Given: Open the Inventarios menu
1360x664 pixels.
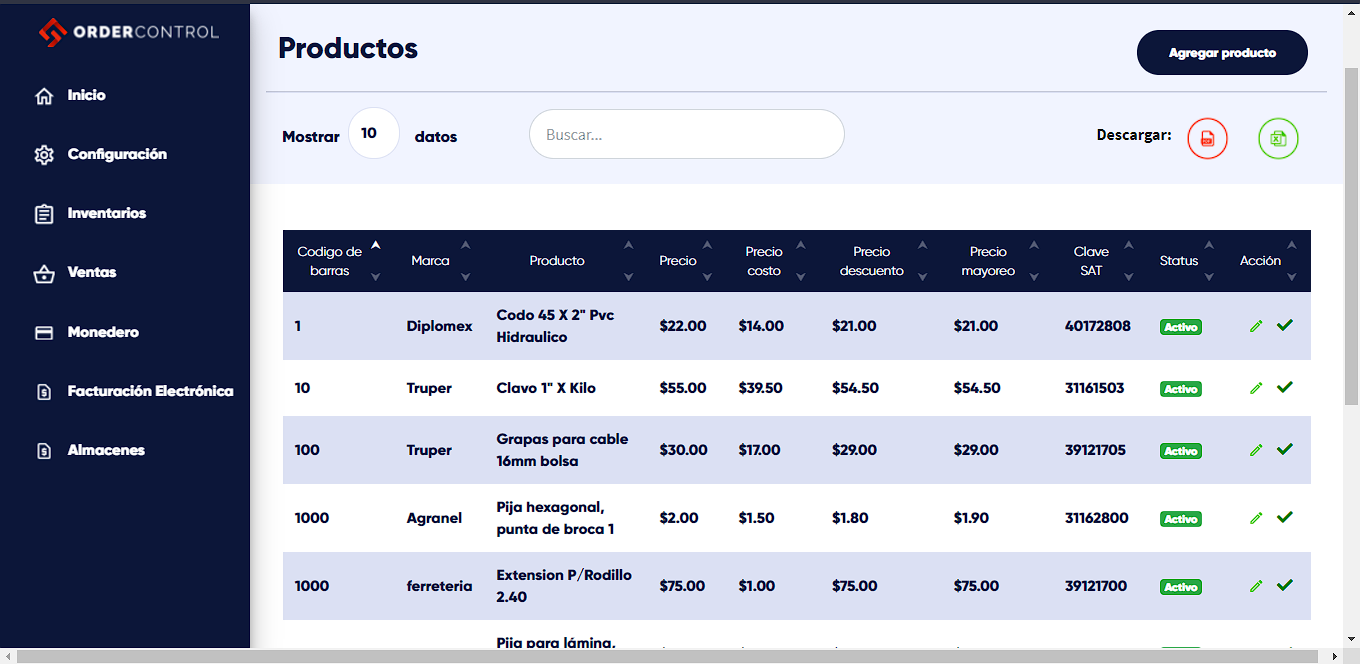Looking at the screenshot, I should tap(106, 213).
